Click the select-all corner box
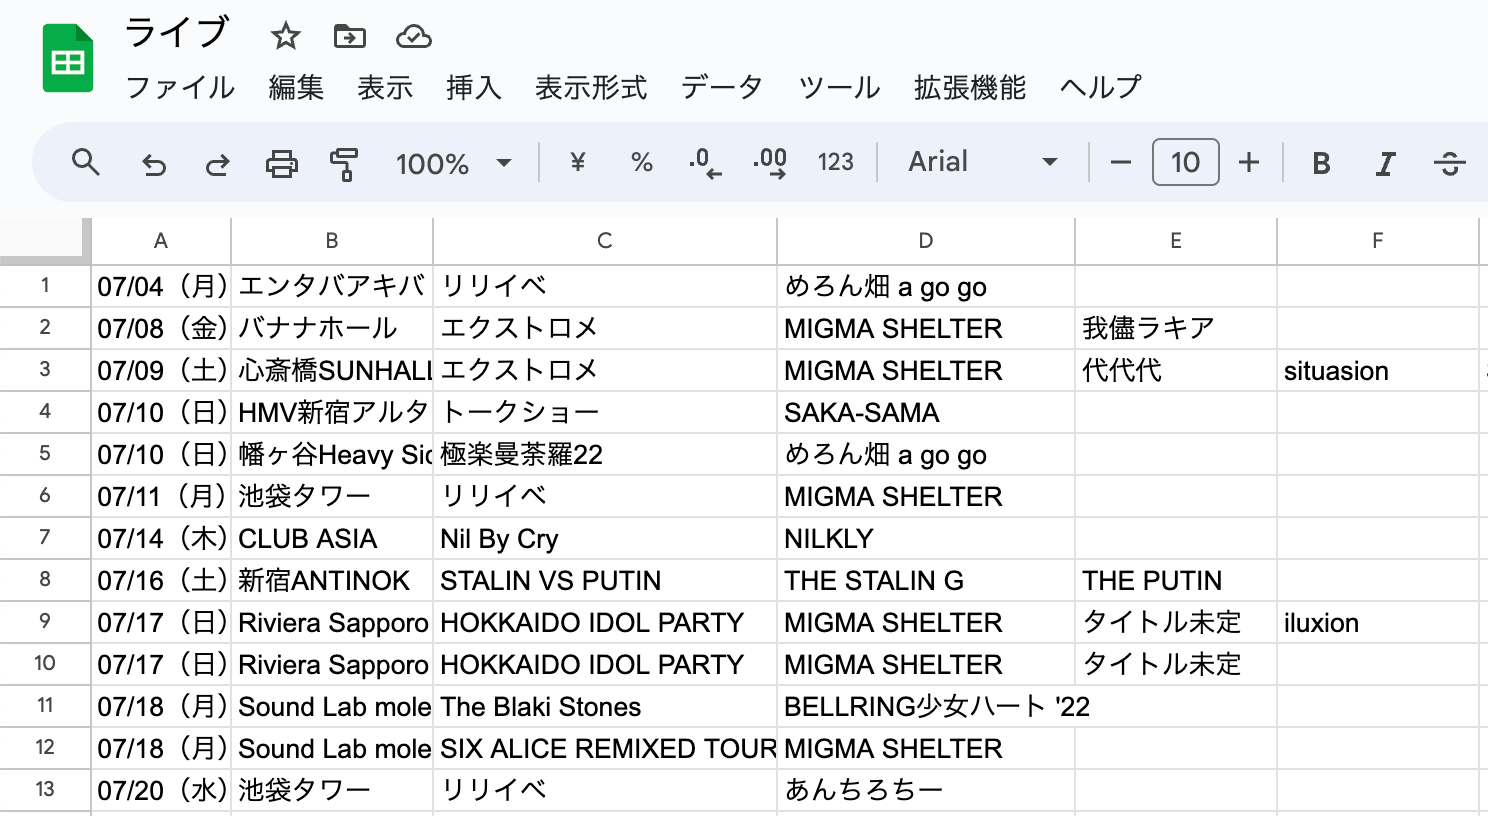 pyautogui.click(x=45, y=240)
